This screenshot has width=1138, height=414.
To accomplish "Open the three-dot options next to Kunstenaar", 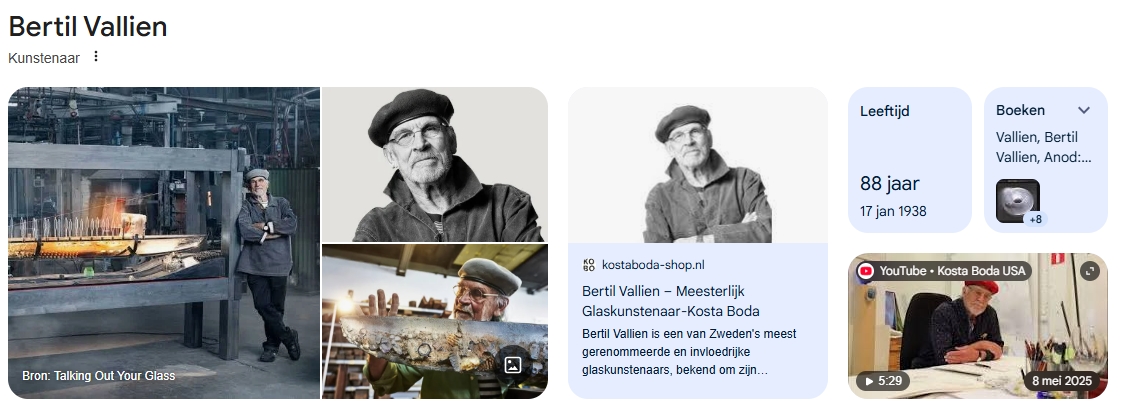I will point(96,57).
